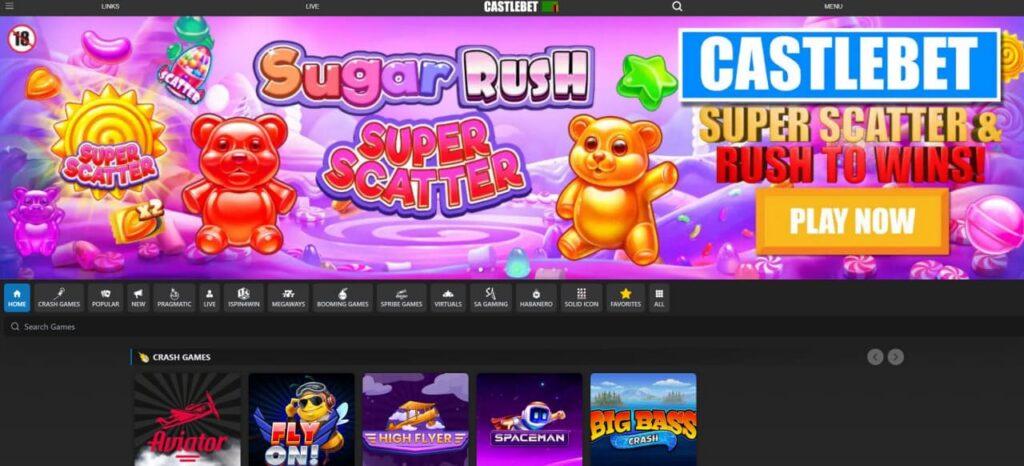The image size is (1024, 466).
Task: Click the 18+ age restriction badge
Action: (21, 39)
